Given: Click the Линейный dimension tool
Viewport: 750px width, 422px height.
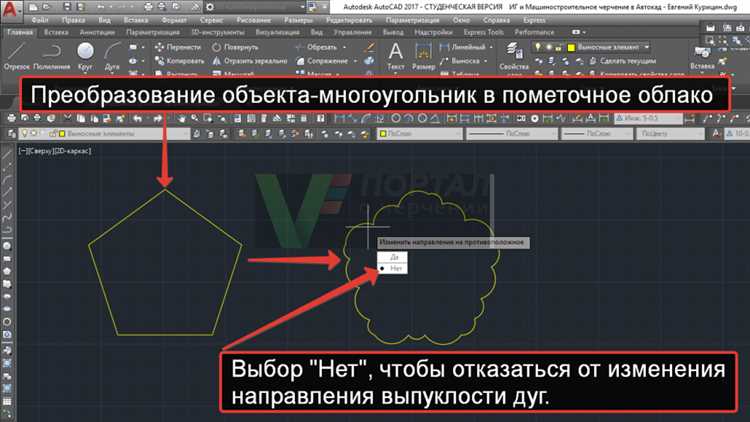Looking at the screenshot, I should pyautogui.click(x=463, y=47).
